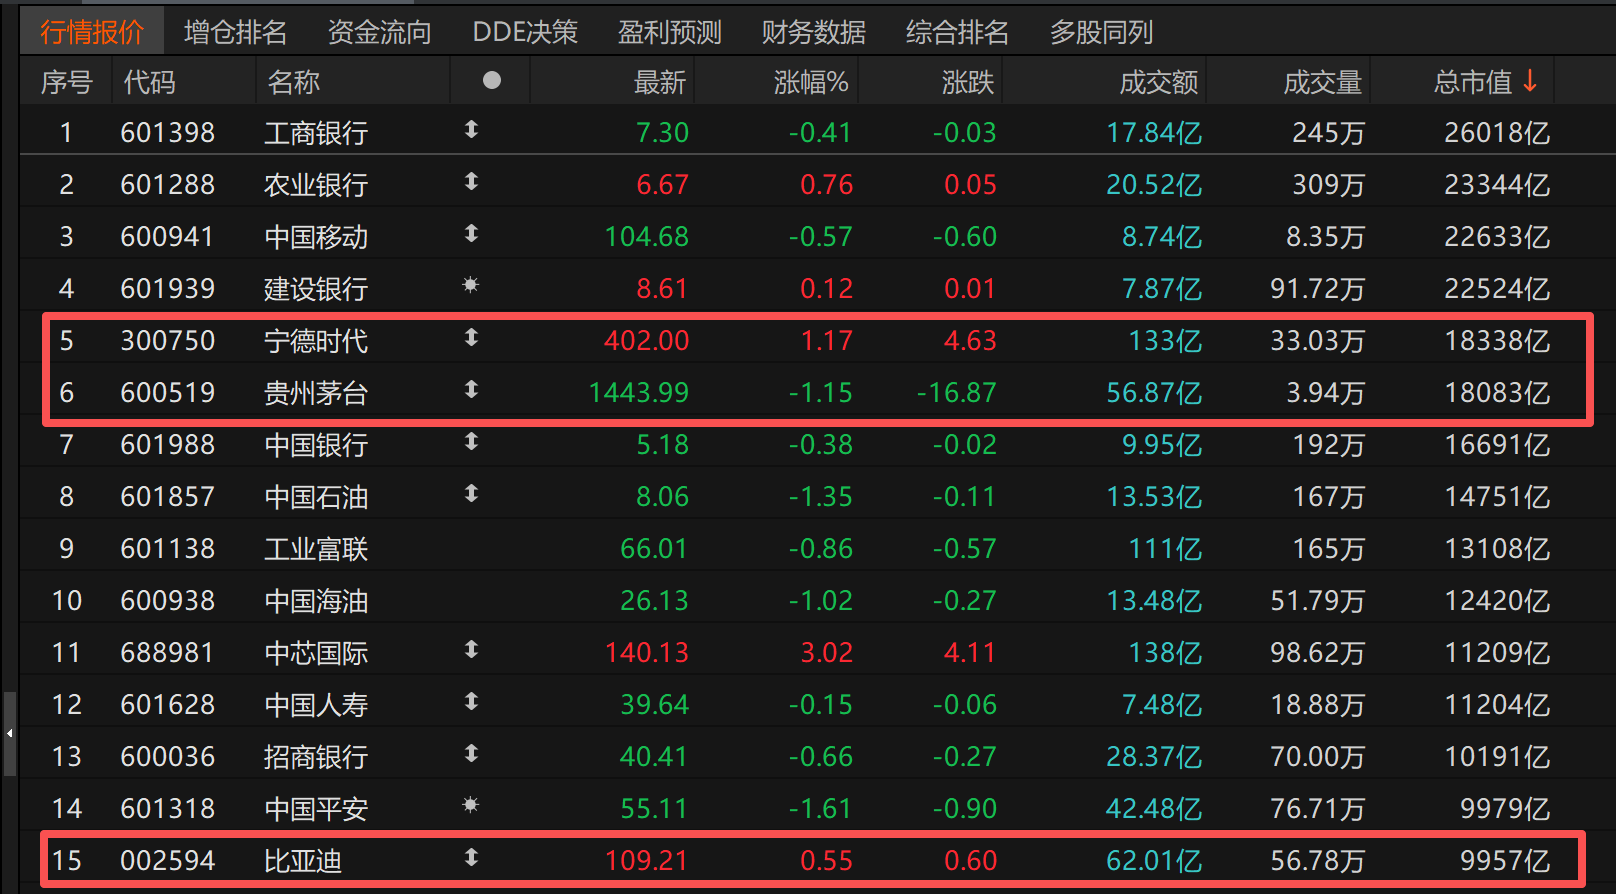This screenshot has width=1616, height=894.
Task: Select the 中国石油 stock name
Action: pos(316,497)
